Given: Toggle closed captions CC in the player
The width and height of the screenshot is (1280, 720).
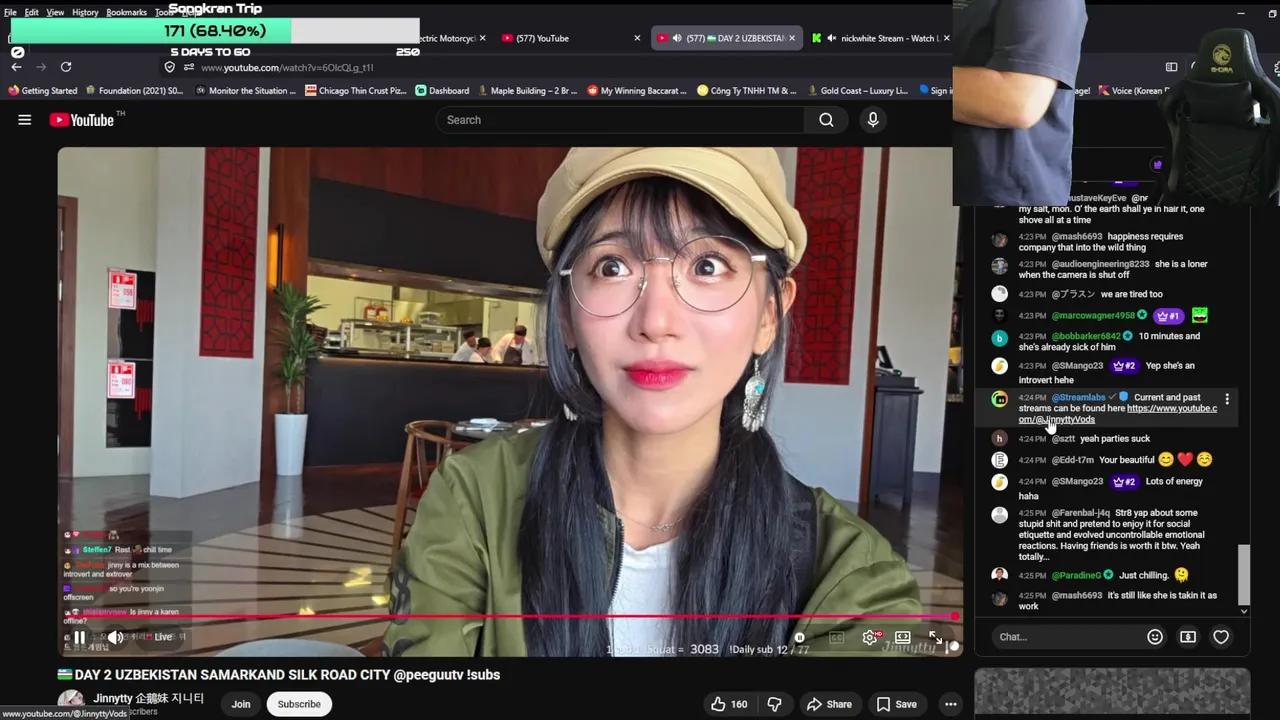Looking at the screenshot, I should pos(836,637).
